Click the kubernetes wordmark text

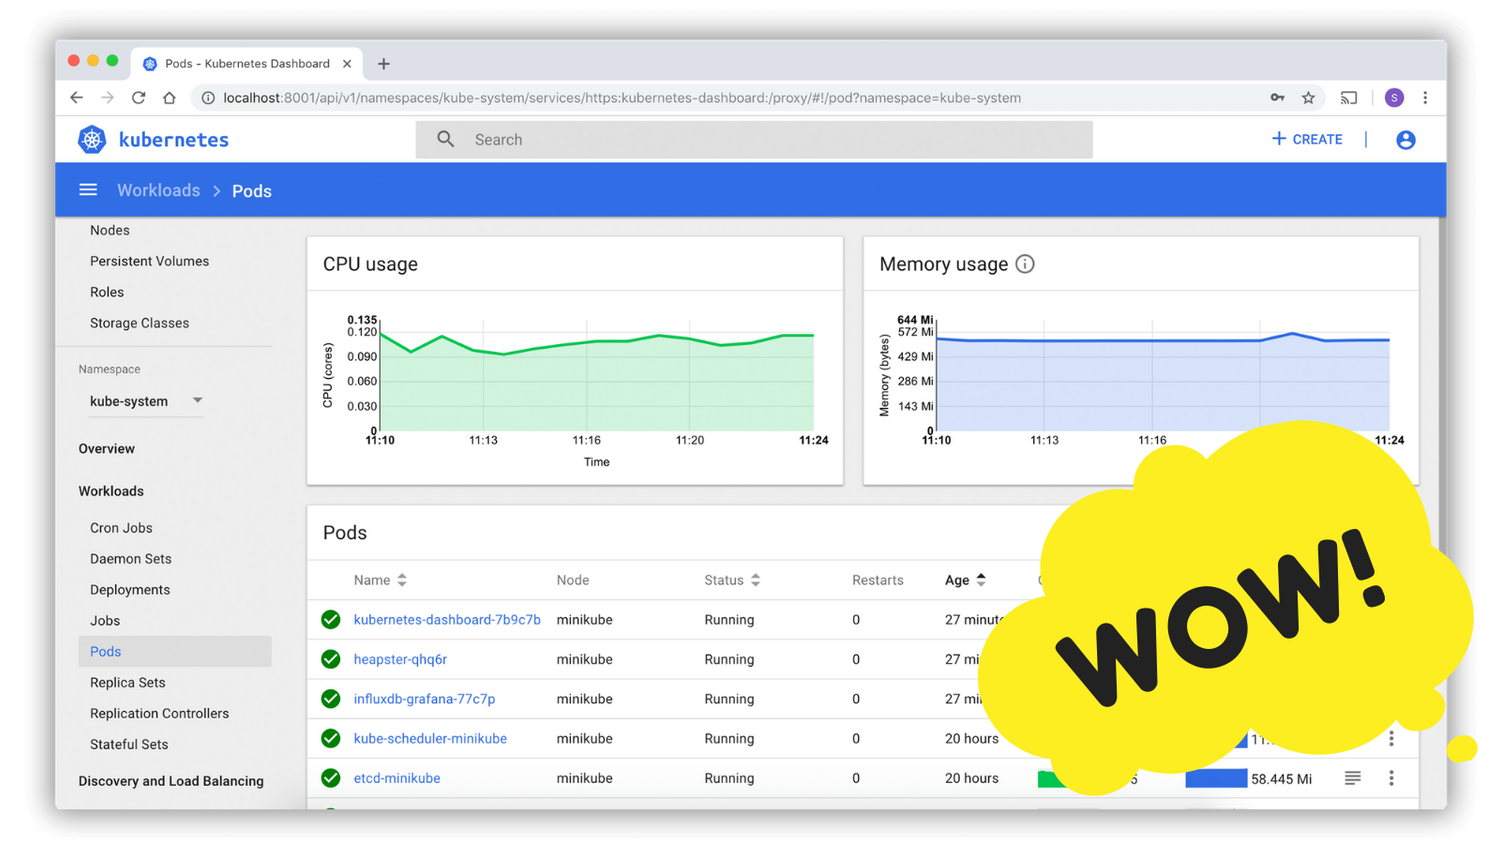point(174,140)
